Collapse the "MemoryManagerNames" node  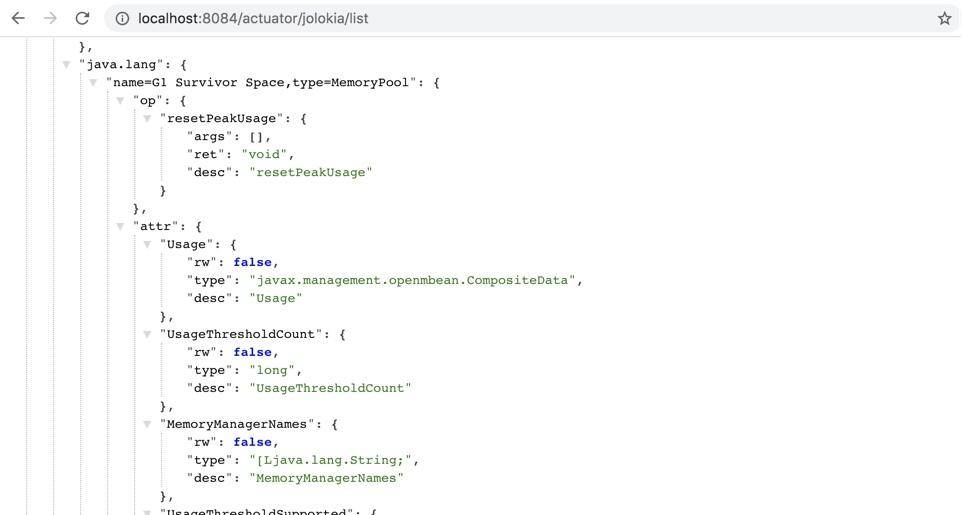pos(148,425)
